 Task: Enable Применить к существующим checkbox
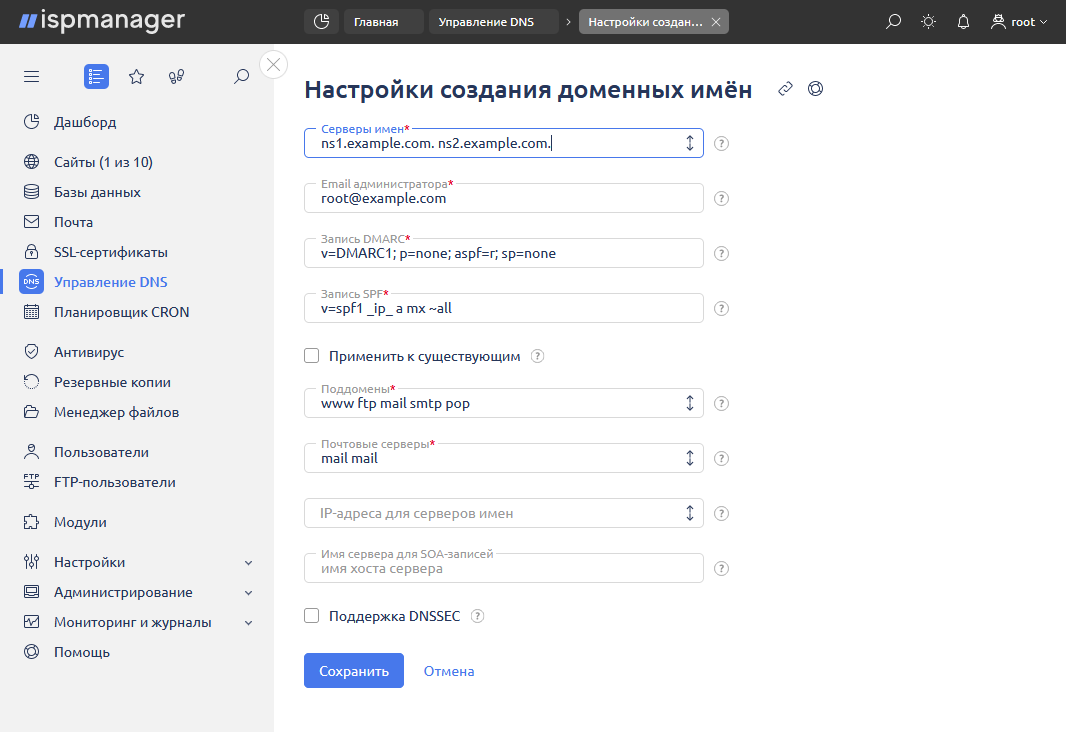[311, 355]
